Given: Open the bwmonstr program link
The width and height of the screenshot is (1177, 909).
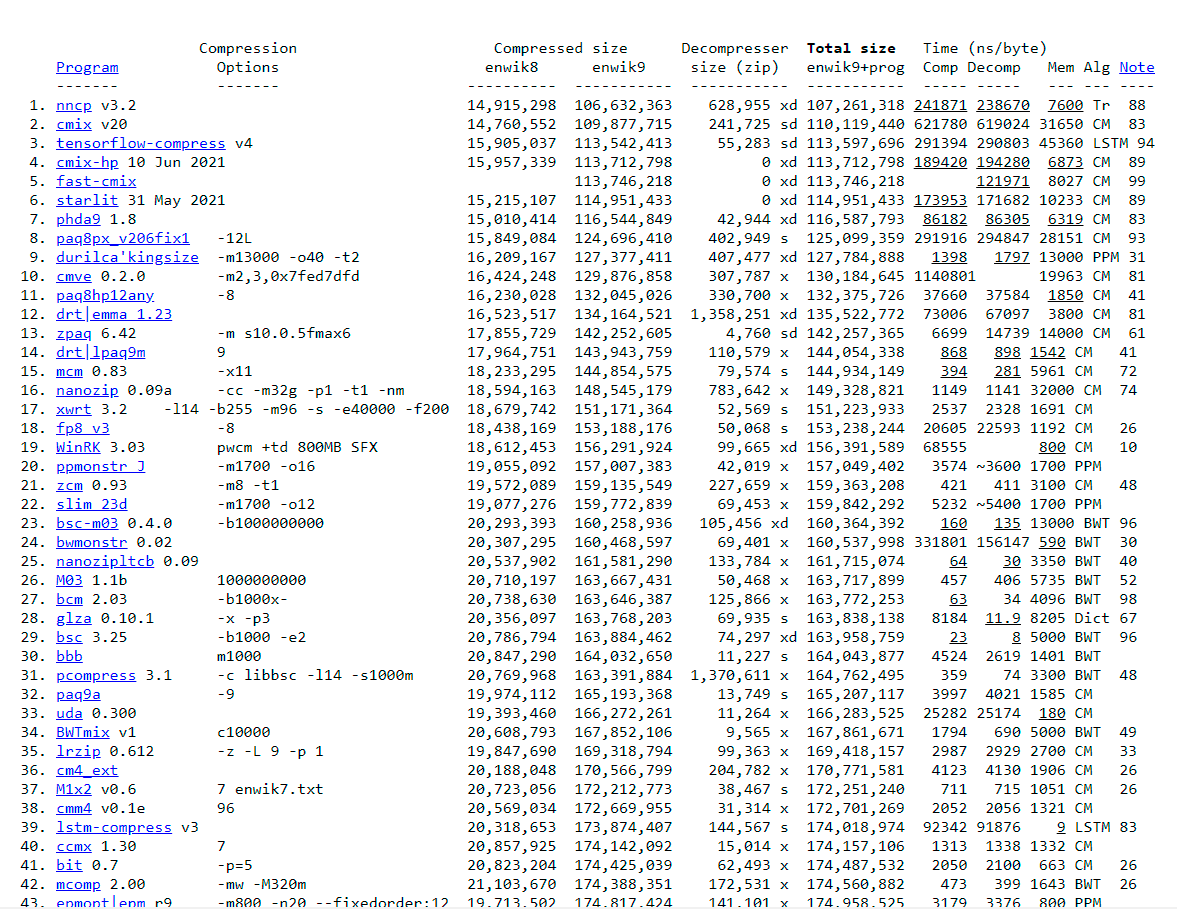Looking at the screenshot, I should pyautogui.click(x=92, y=542).
